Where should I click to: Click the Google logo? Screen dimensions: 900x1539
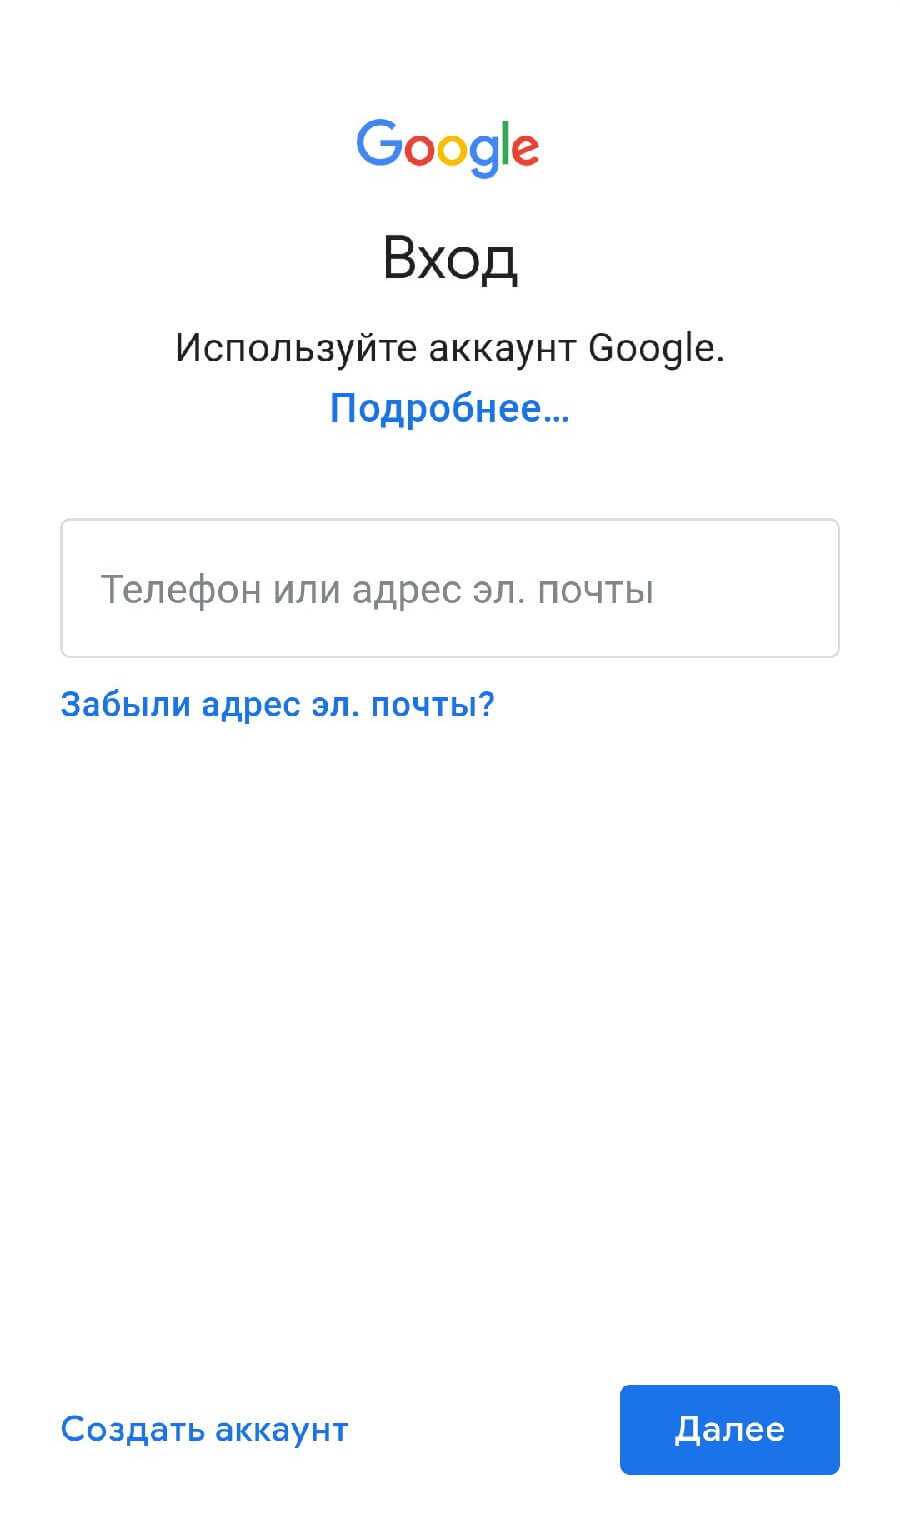pyautogui.click(x=448, y=148)
